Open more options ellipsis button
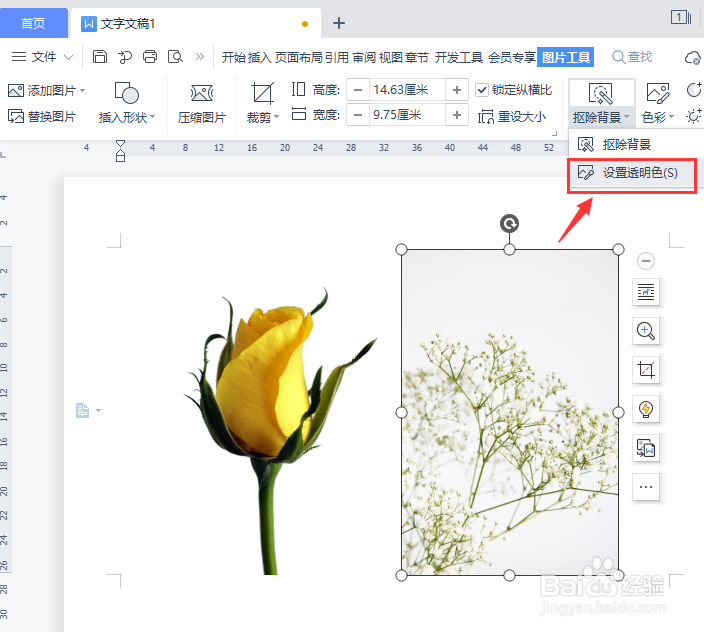 [x=646, y=487]
